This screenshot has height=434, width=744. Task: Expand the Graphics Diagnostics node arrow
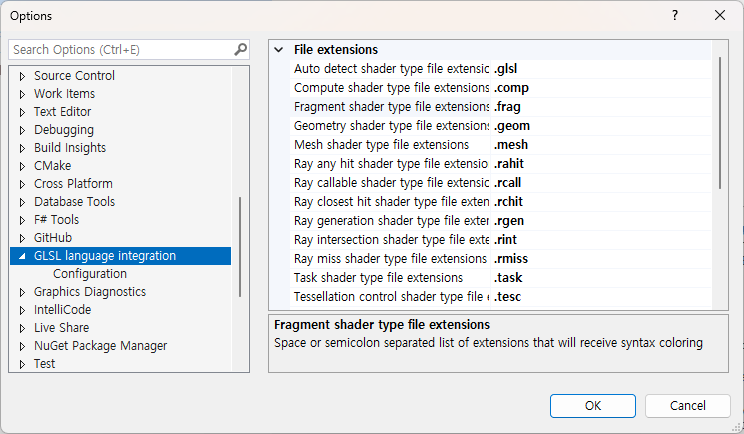pos(22,292)
